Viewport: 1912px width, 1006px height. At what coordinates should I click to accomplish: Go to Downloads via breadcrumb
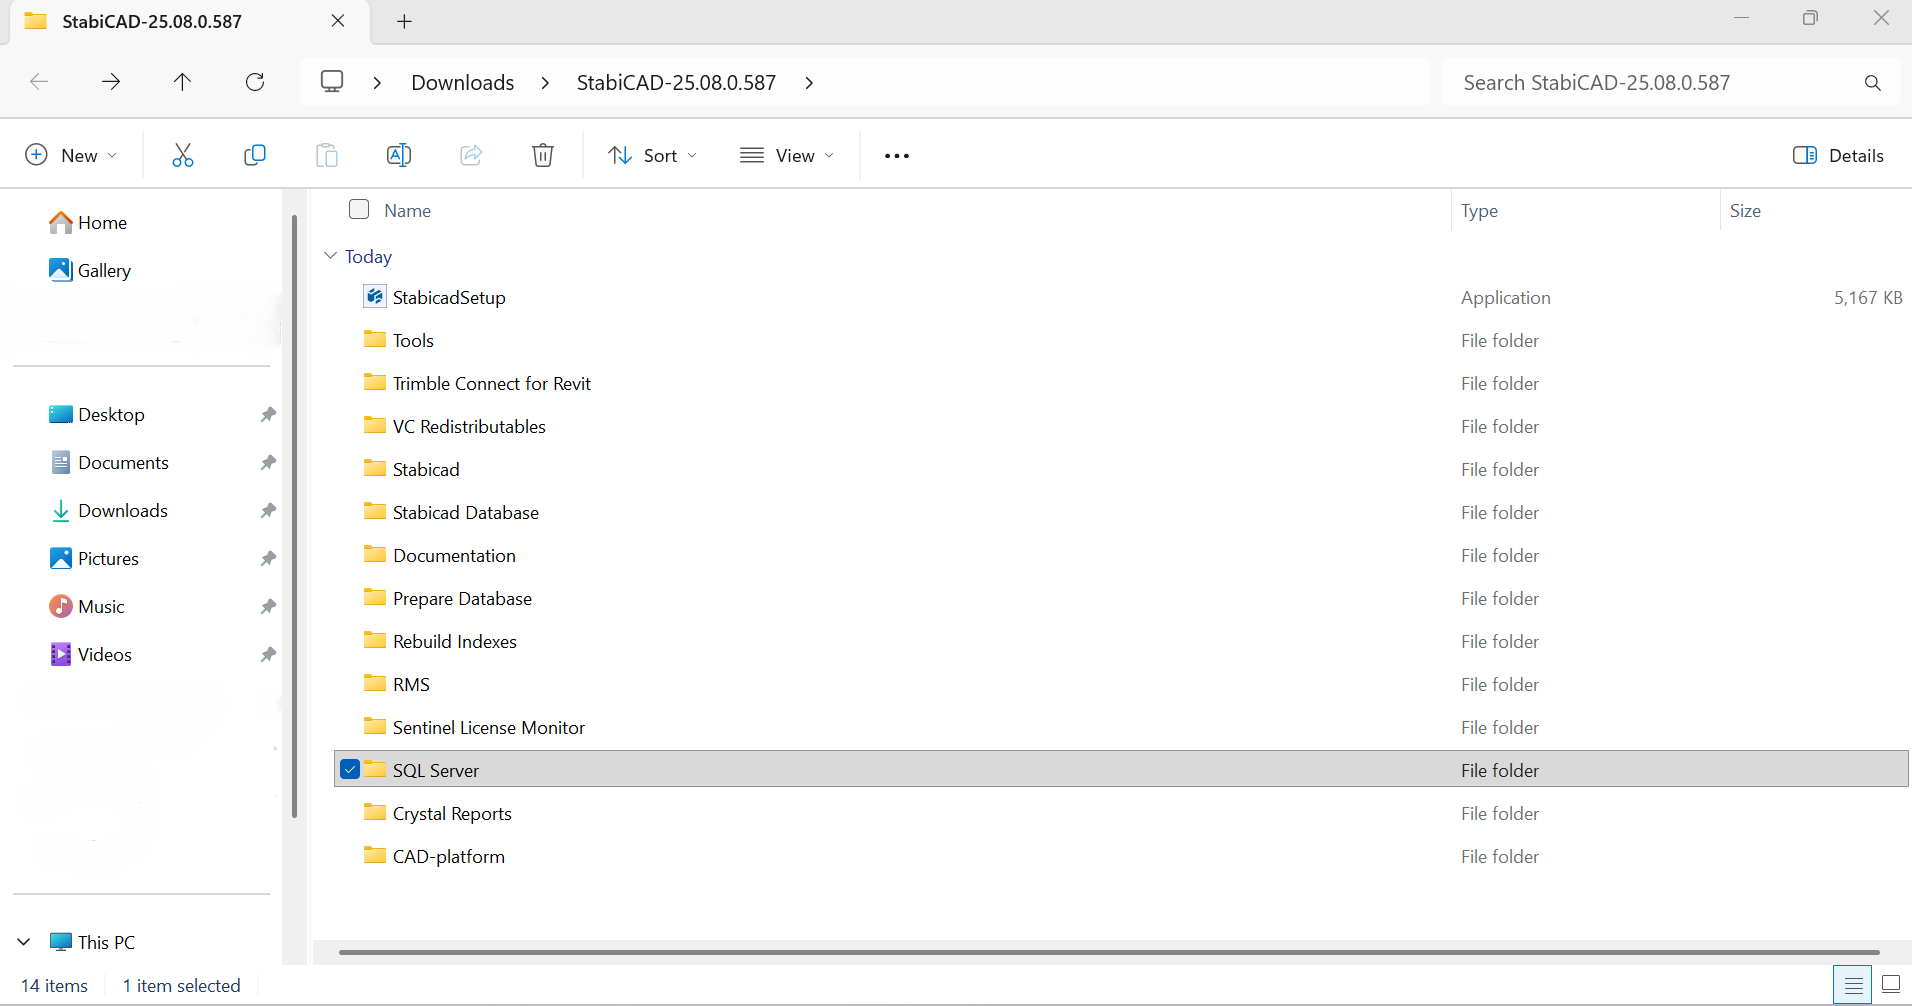[x=461, y=82]
